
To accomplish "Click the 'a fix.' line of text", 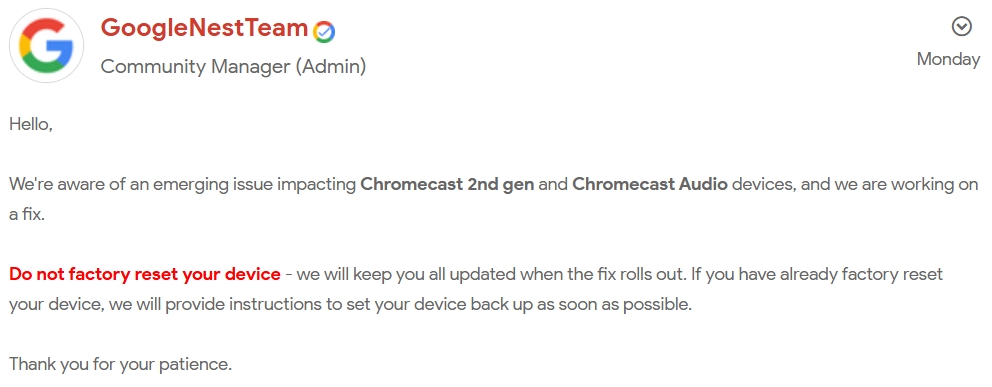I will click(x=27, y=214).
